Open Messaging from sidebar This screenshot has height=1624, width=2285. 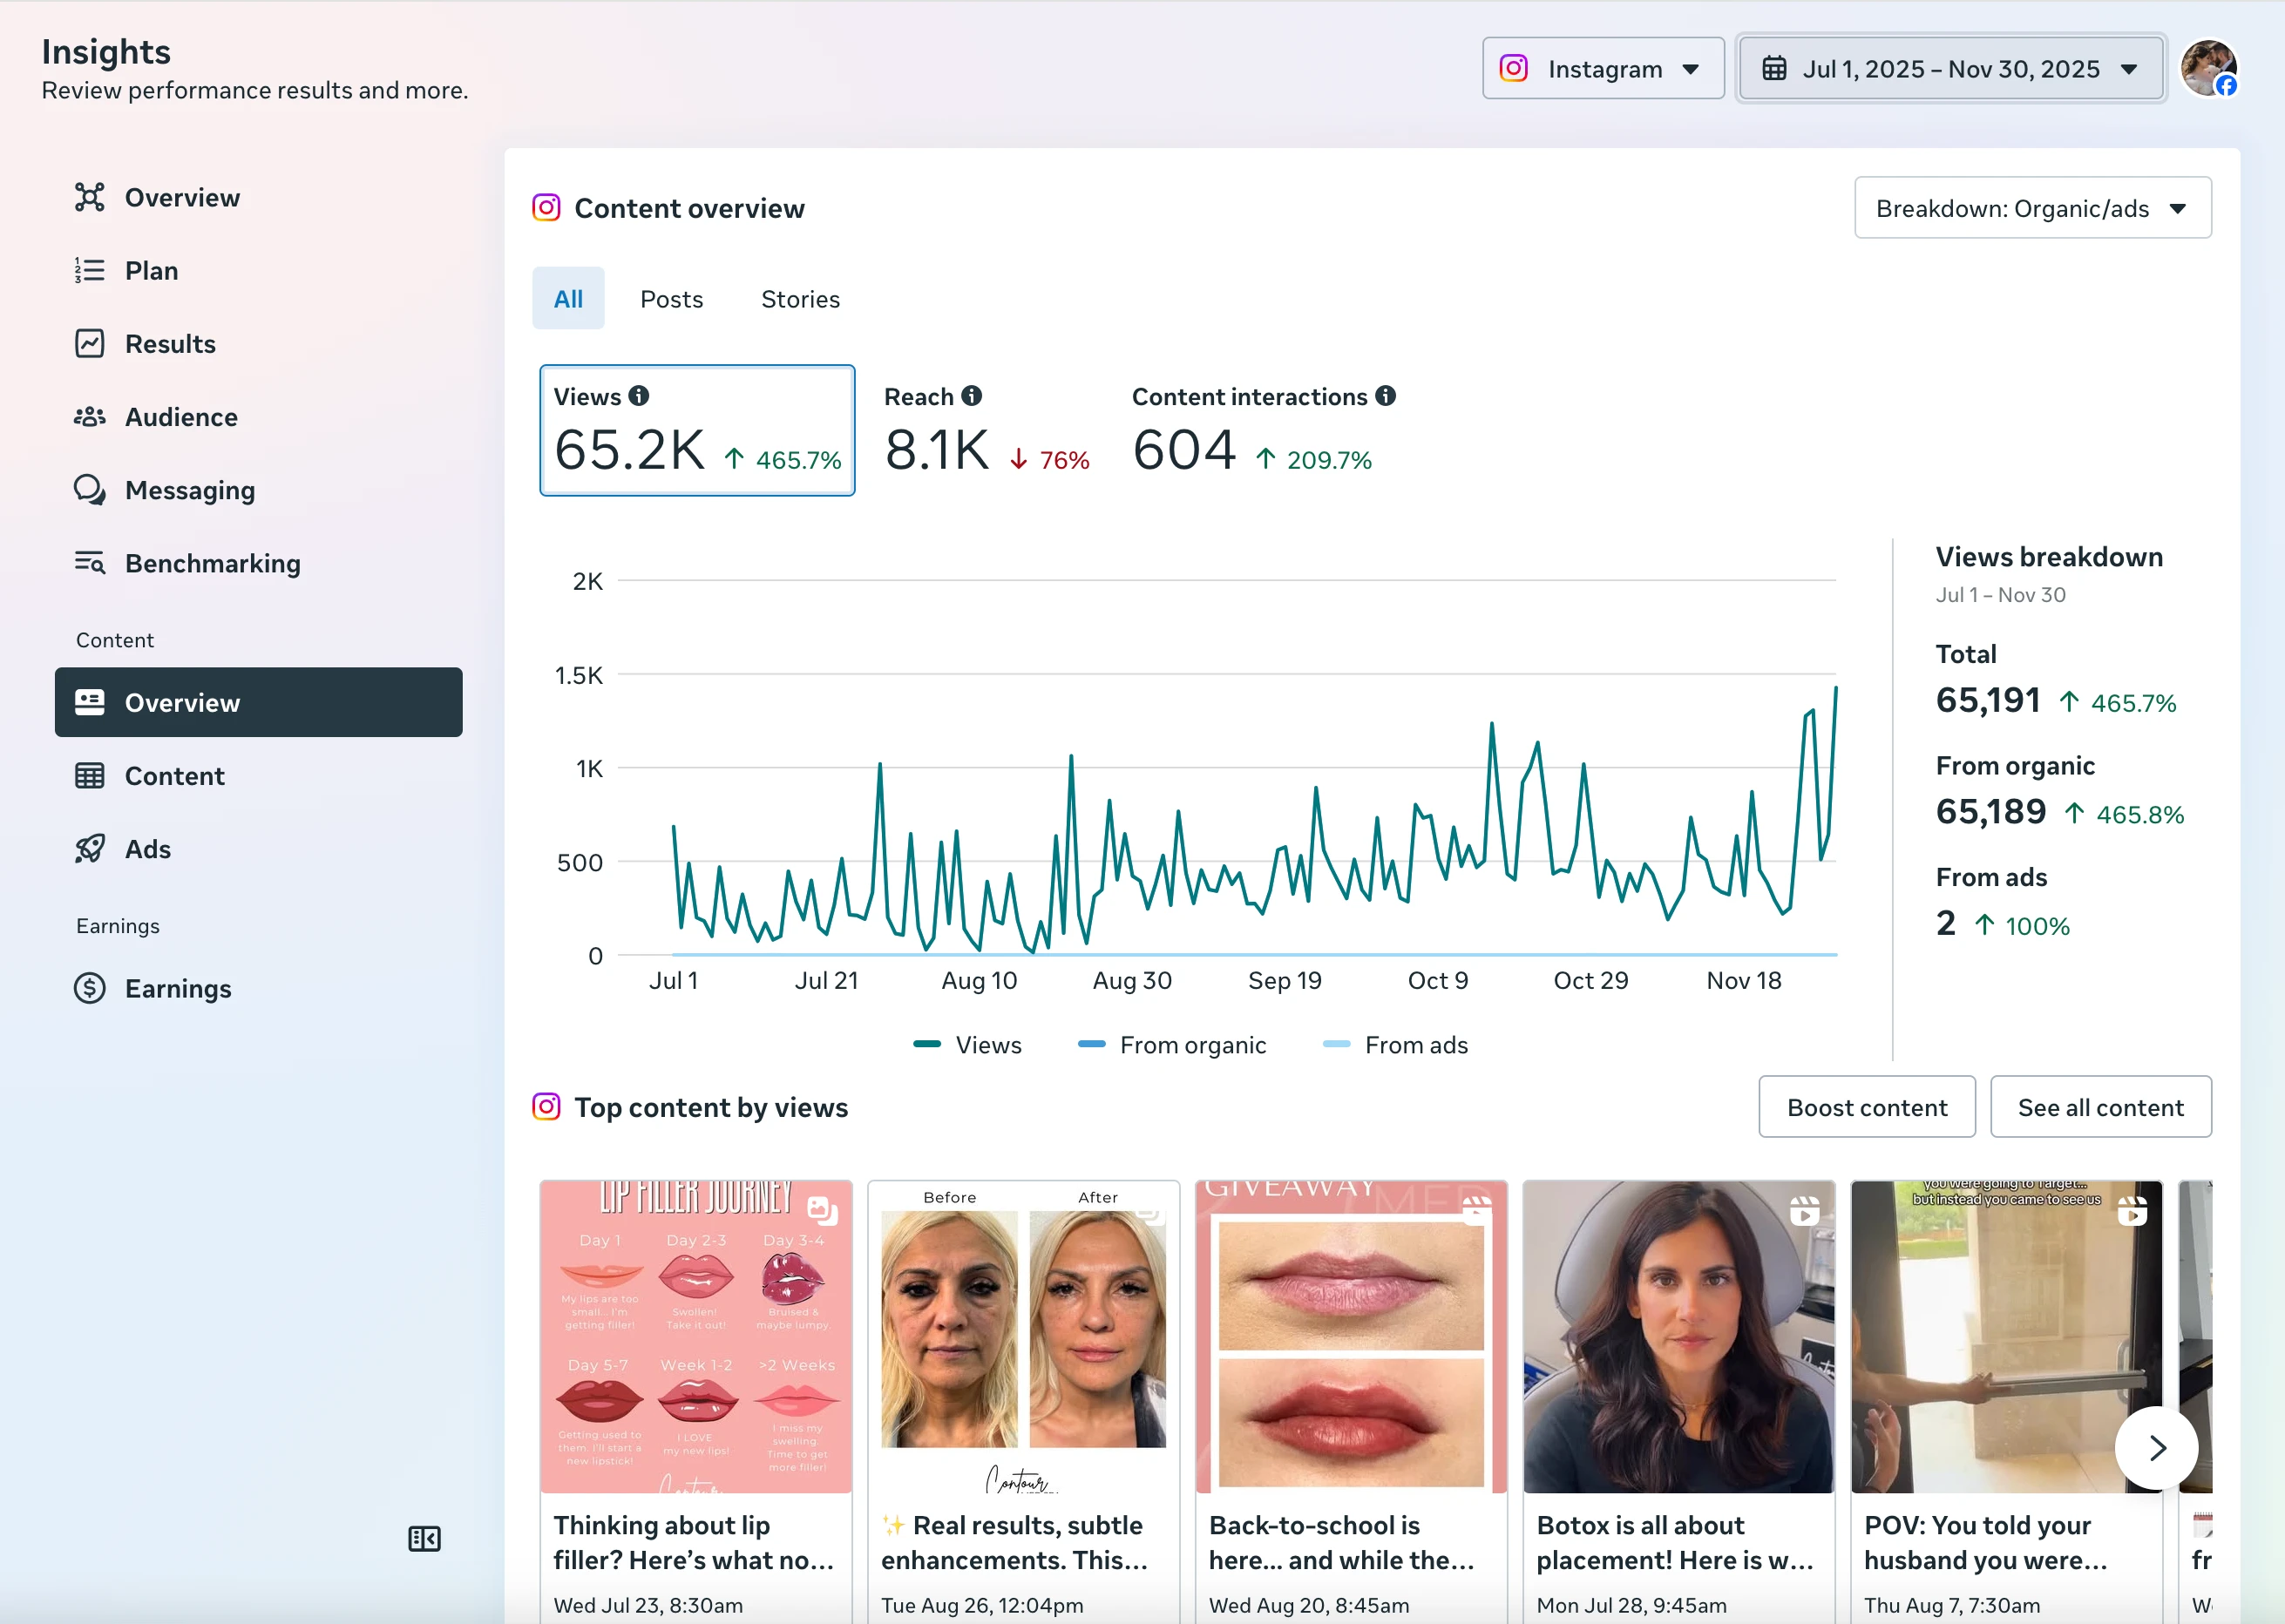pos(189,490)
